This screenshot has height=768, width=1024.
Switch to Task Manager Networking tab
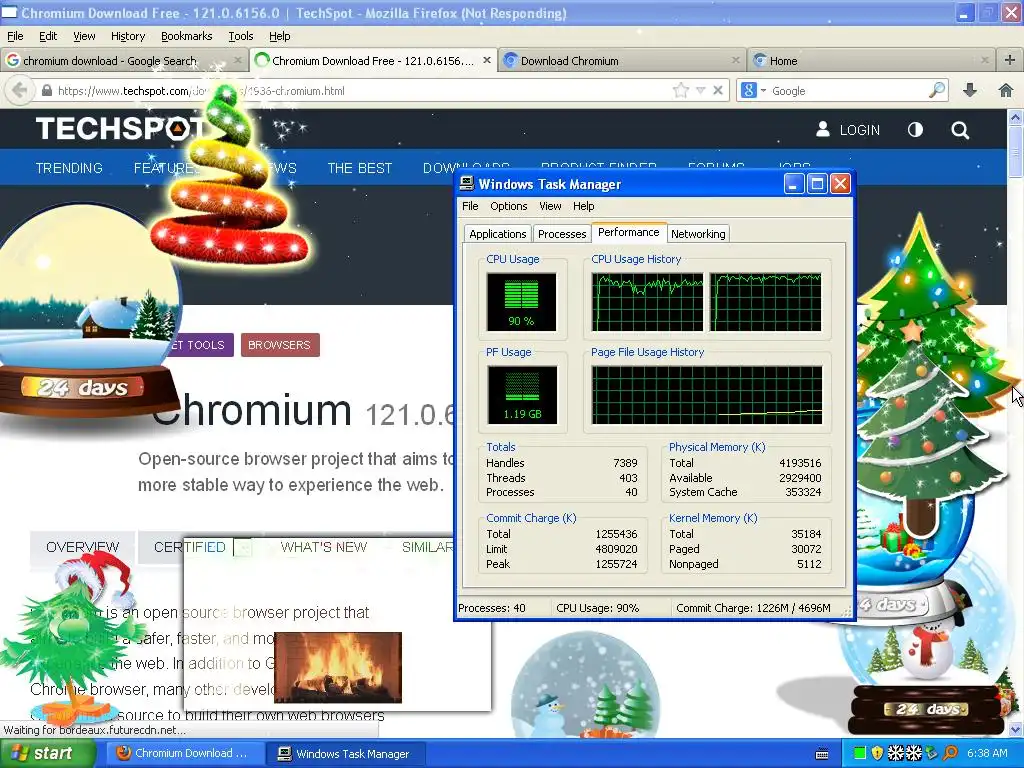[x=697, y=234]
